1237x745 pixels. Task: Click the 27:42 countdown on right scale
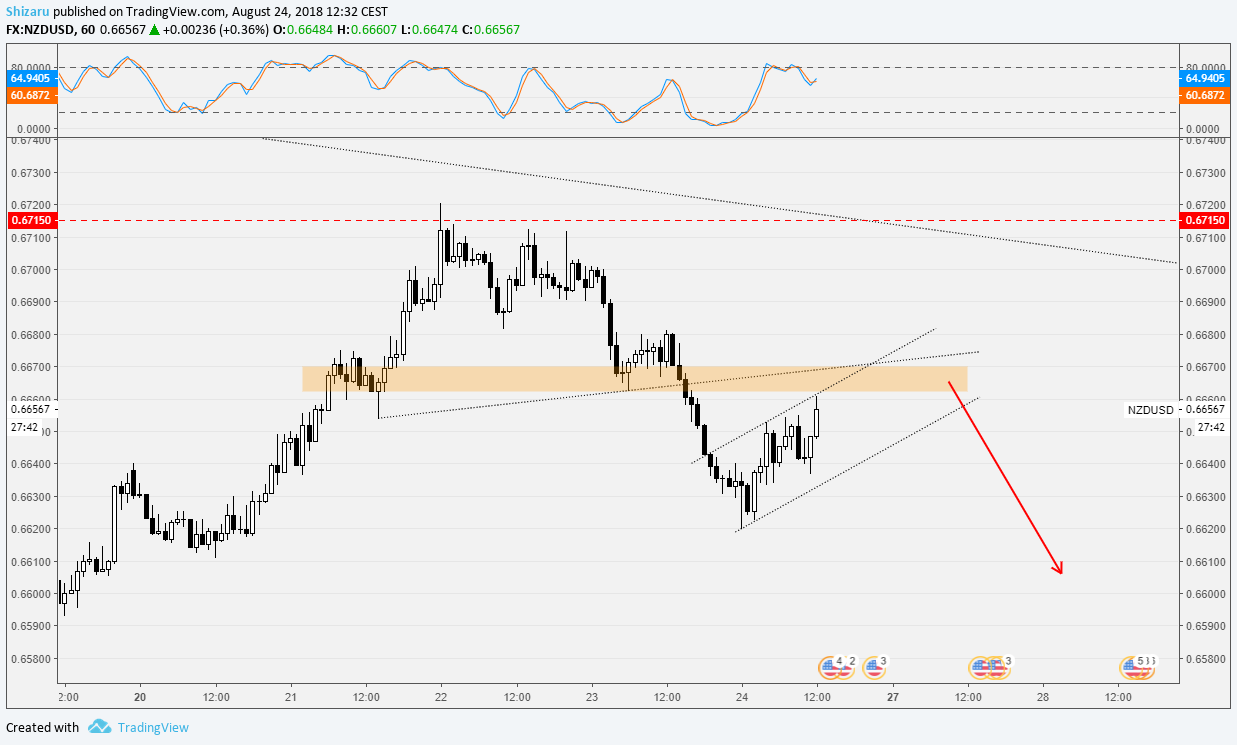click(1211, 427)
